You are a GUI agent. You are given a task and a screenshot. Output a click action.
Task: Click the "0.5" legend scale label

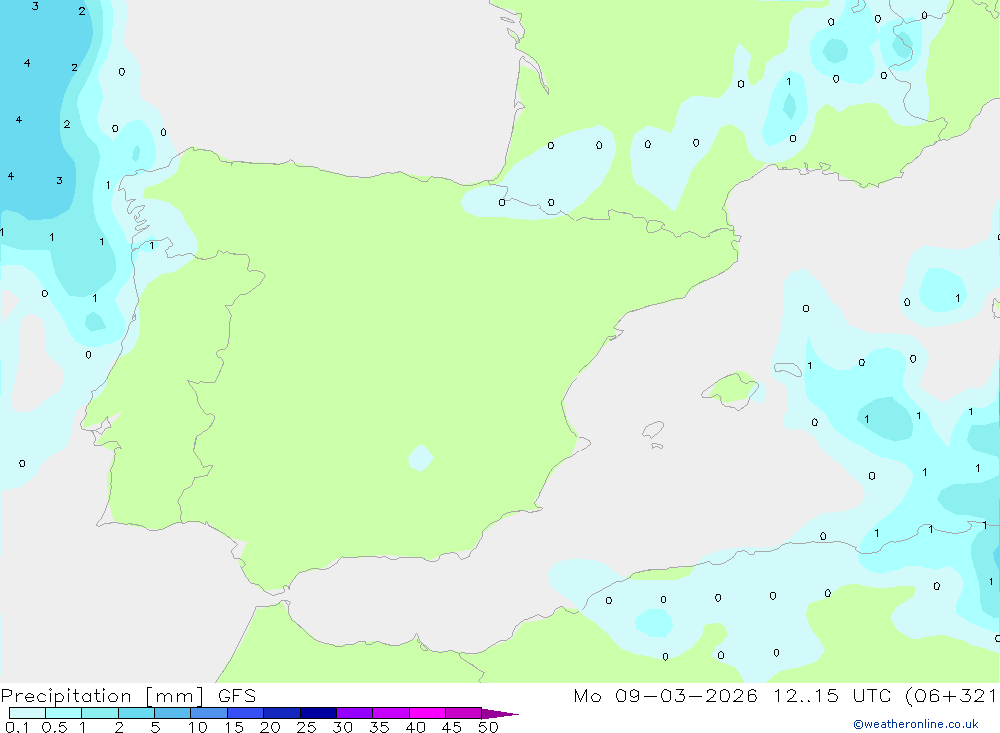point(54,727)
